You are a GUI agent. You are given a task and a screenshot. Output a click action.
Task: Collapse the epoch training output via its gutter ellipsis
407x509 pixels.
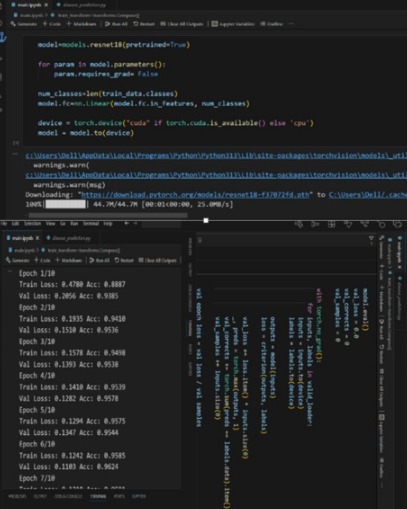pyautogui.click(x=10, y=272)
